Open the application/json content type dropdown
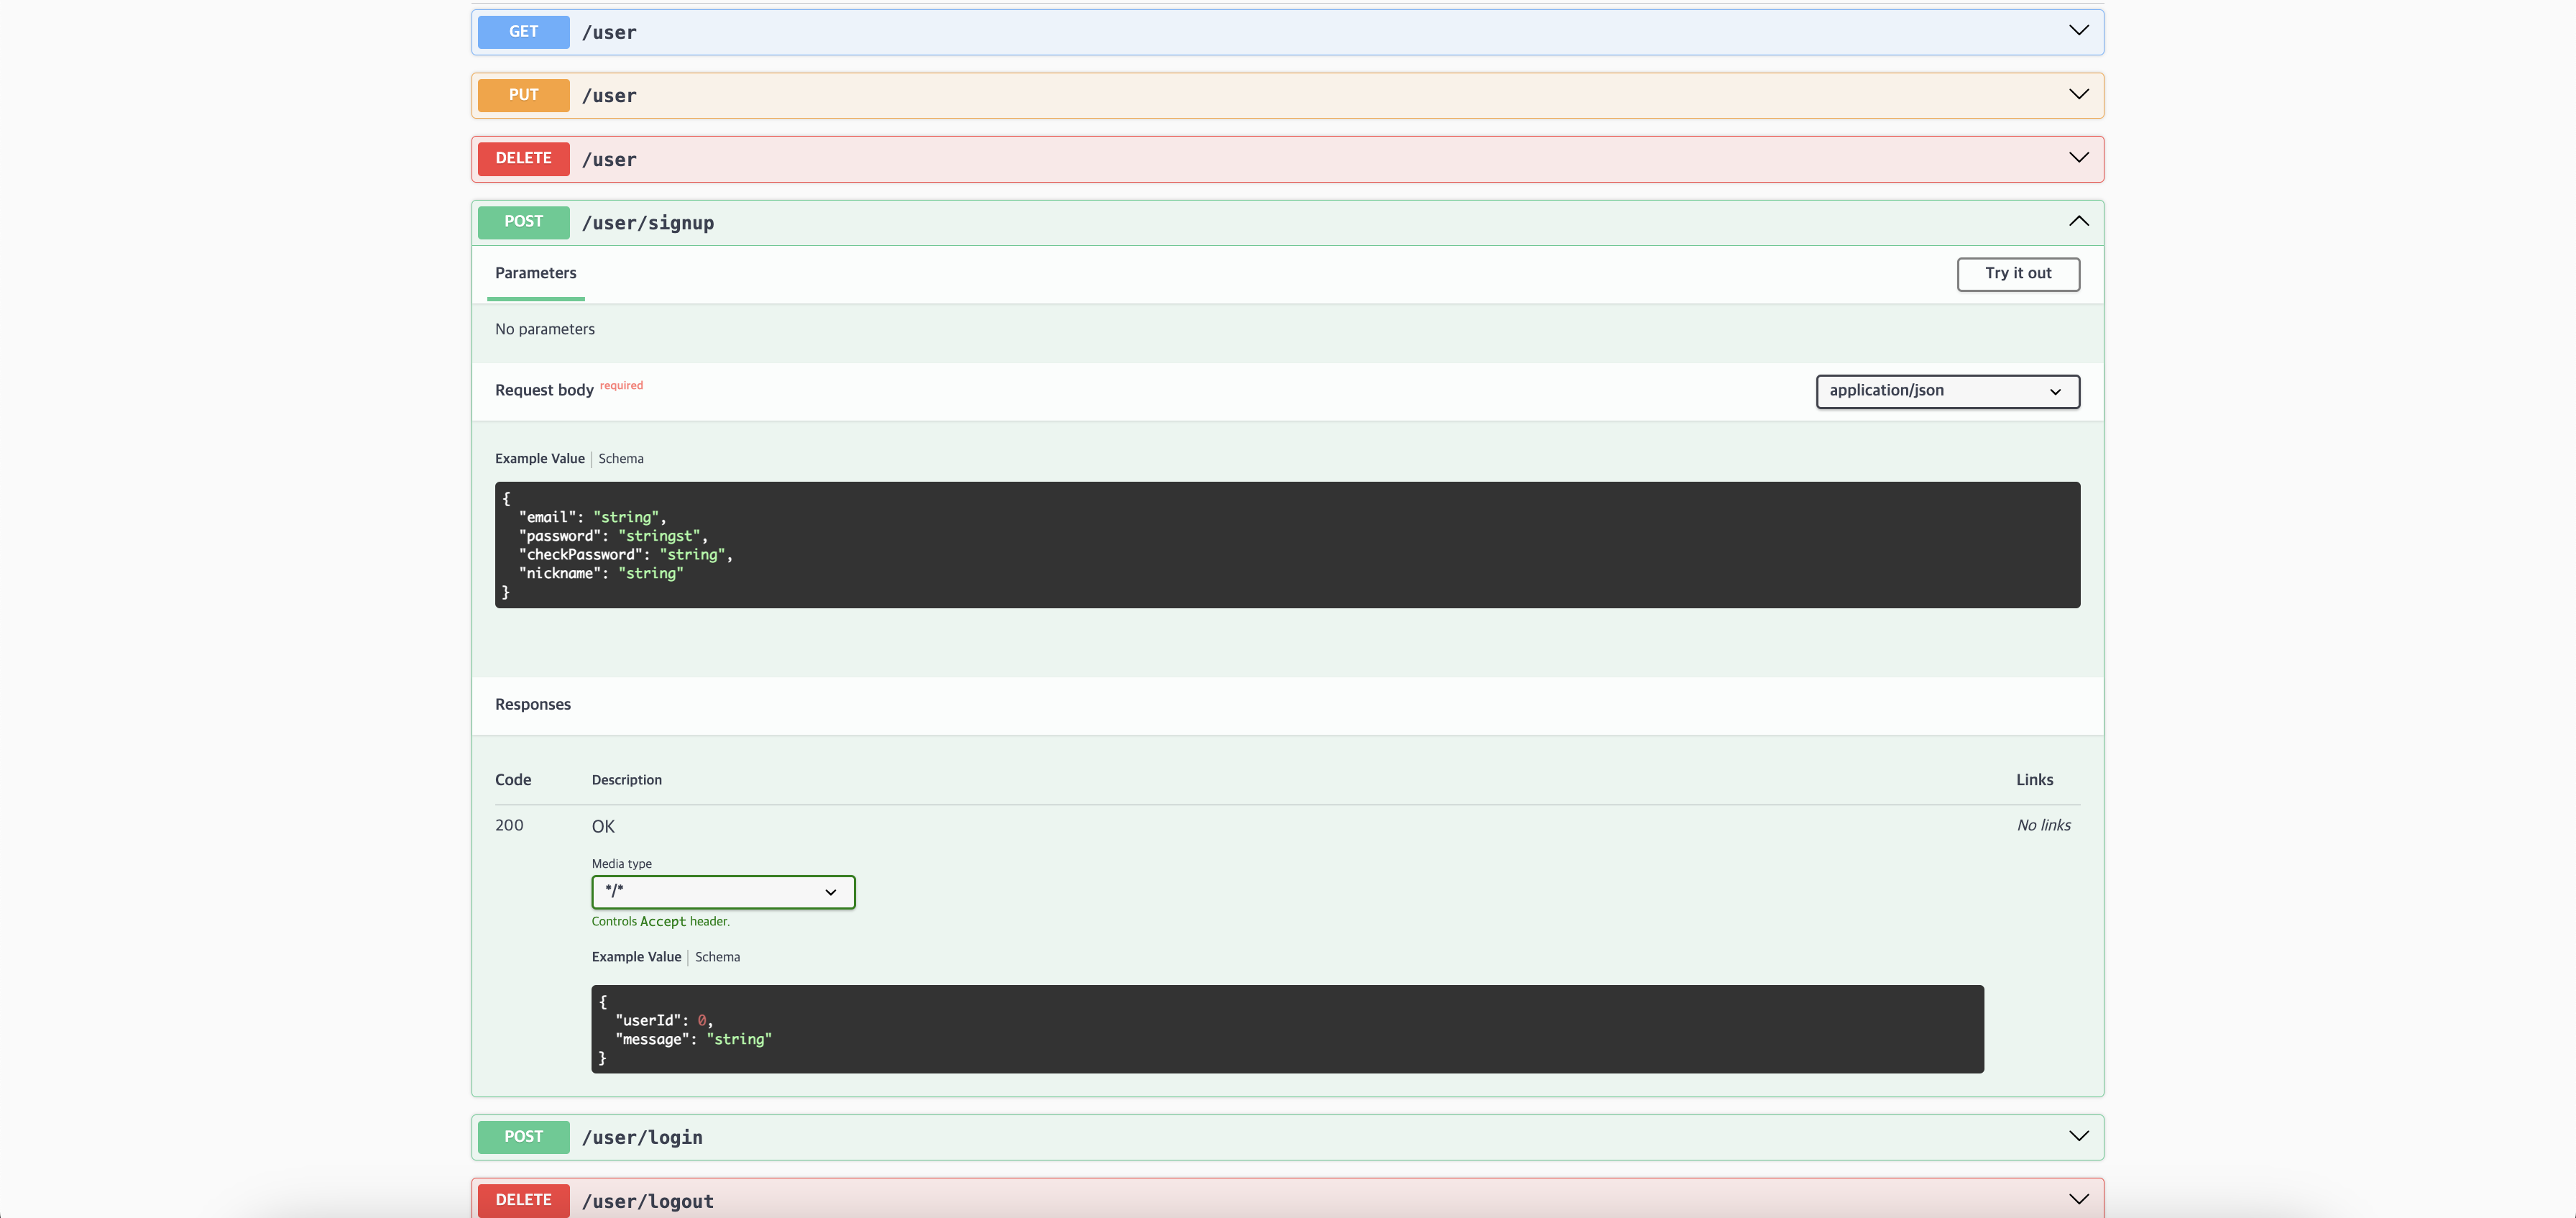The width and height of the screenshot is (2576, 1218). (x=1946, y=391)
